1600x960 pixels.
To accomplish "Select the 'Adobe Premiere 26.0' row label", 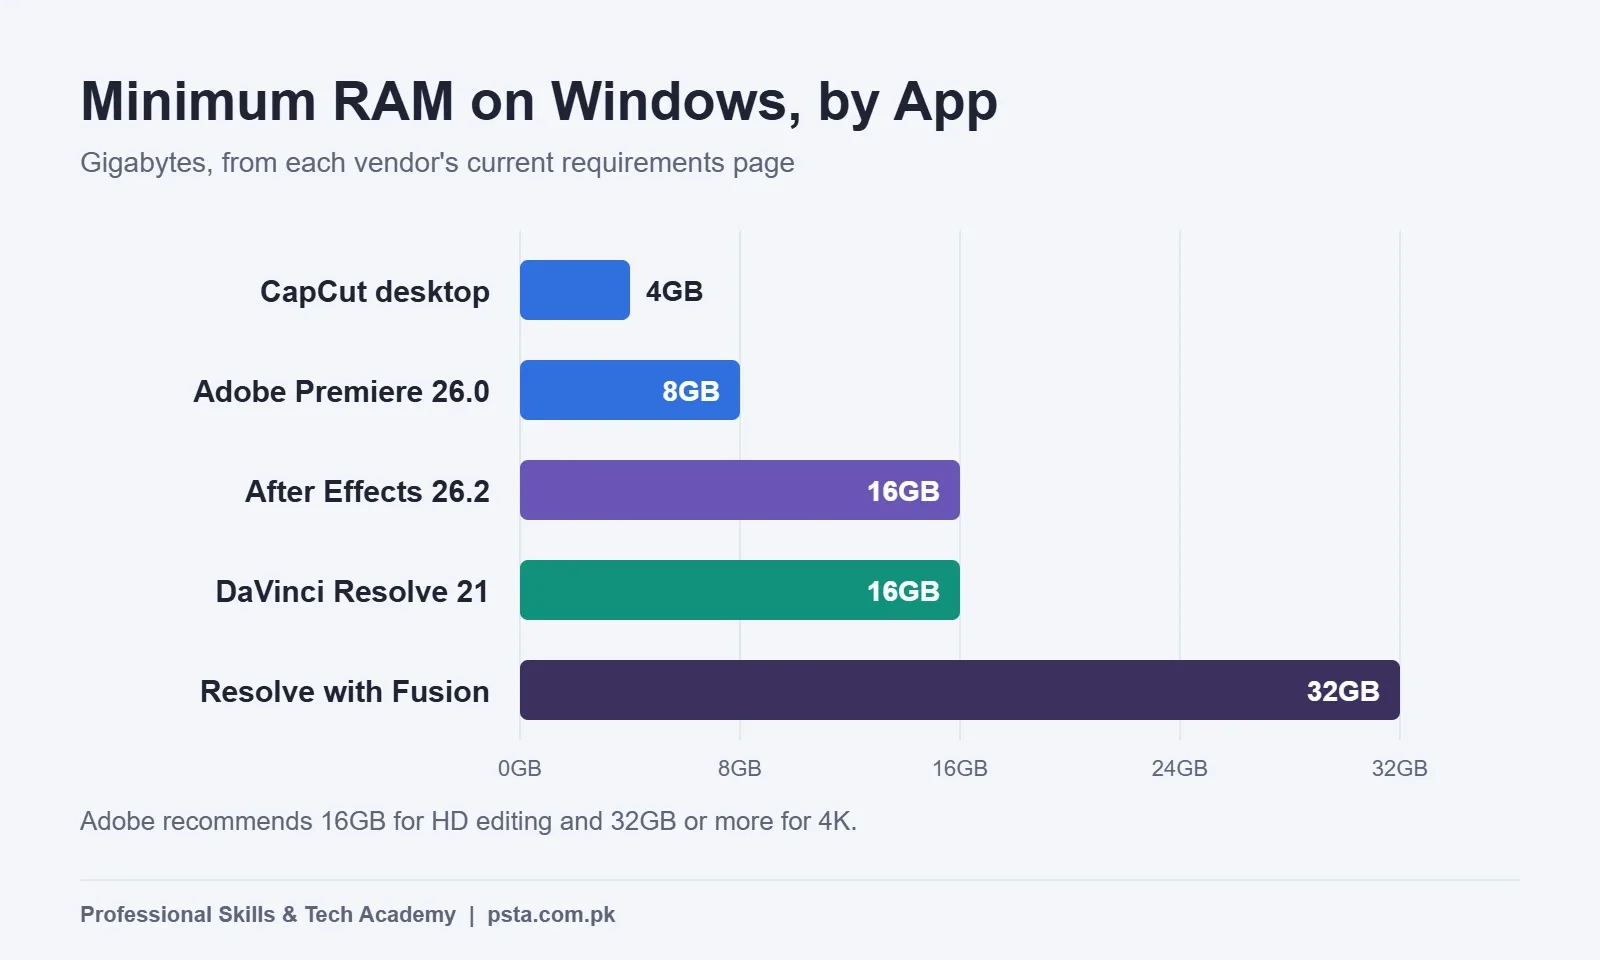I will [x=341, y=391].
